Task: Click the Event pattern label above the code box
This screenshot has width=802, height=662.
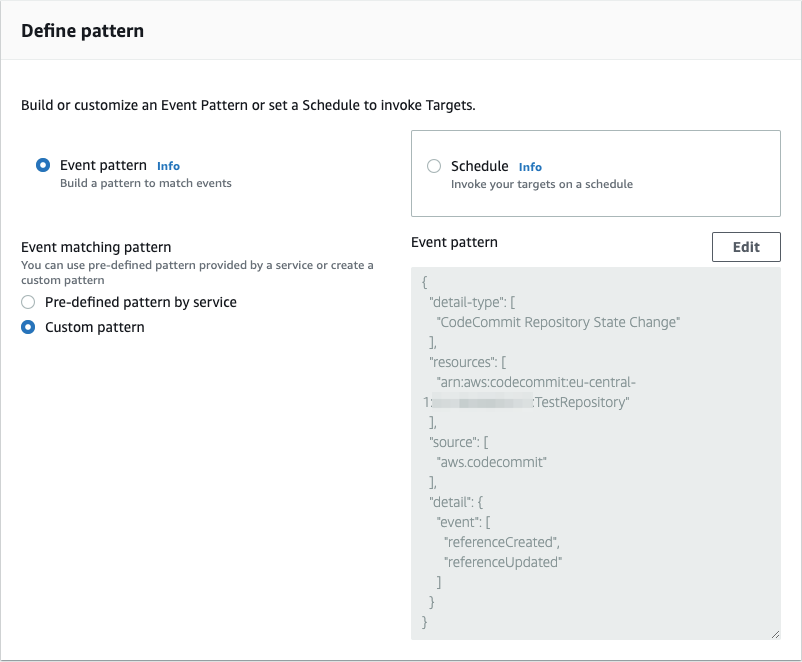Action: point(454,242)
